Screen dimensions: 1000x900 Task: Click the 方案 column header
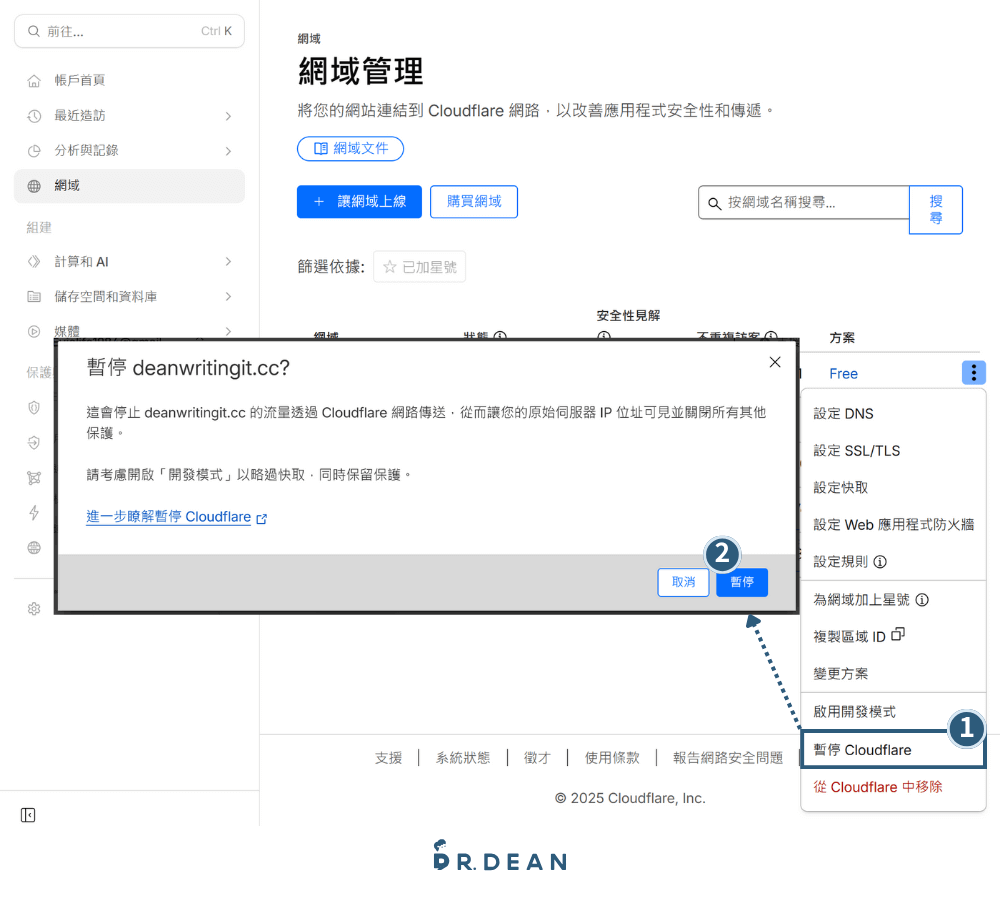842,338
